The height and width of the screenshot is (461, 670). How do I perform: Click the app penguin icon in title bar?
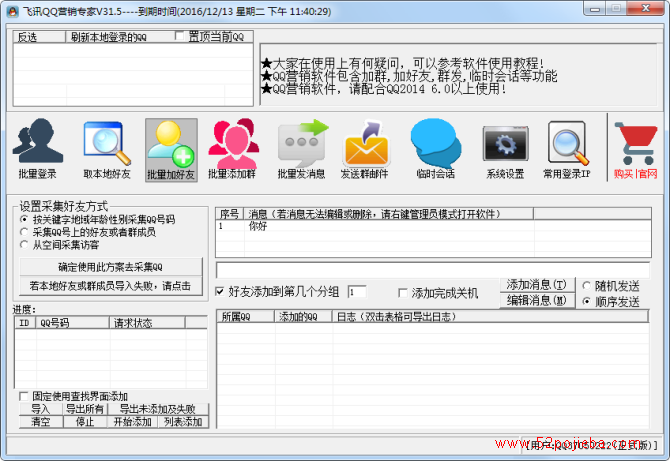(x=12, y=12)
